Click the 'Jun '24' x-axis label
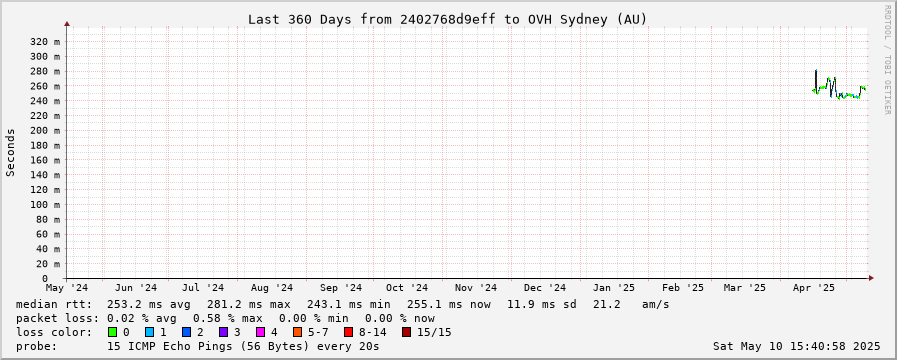The image size is (897, 360). 136,287
